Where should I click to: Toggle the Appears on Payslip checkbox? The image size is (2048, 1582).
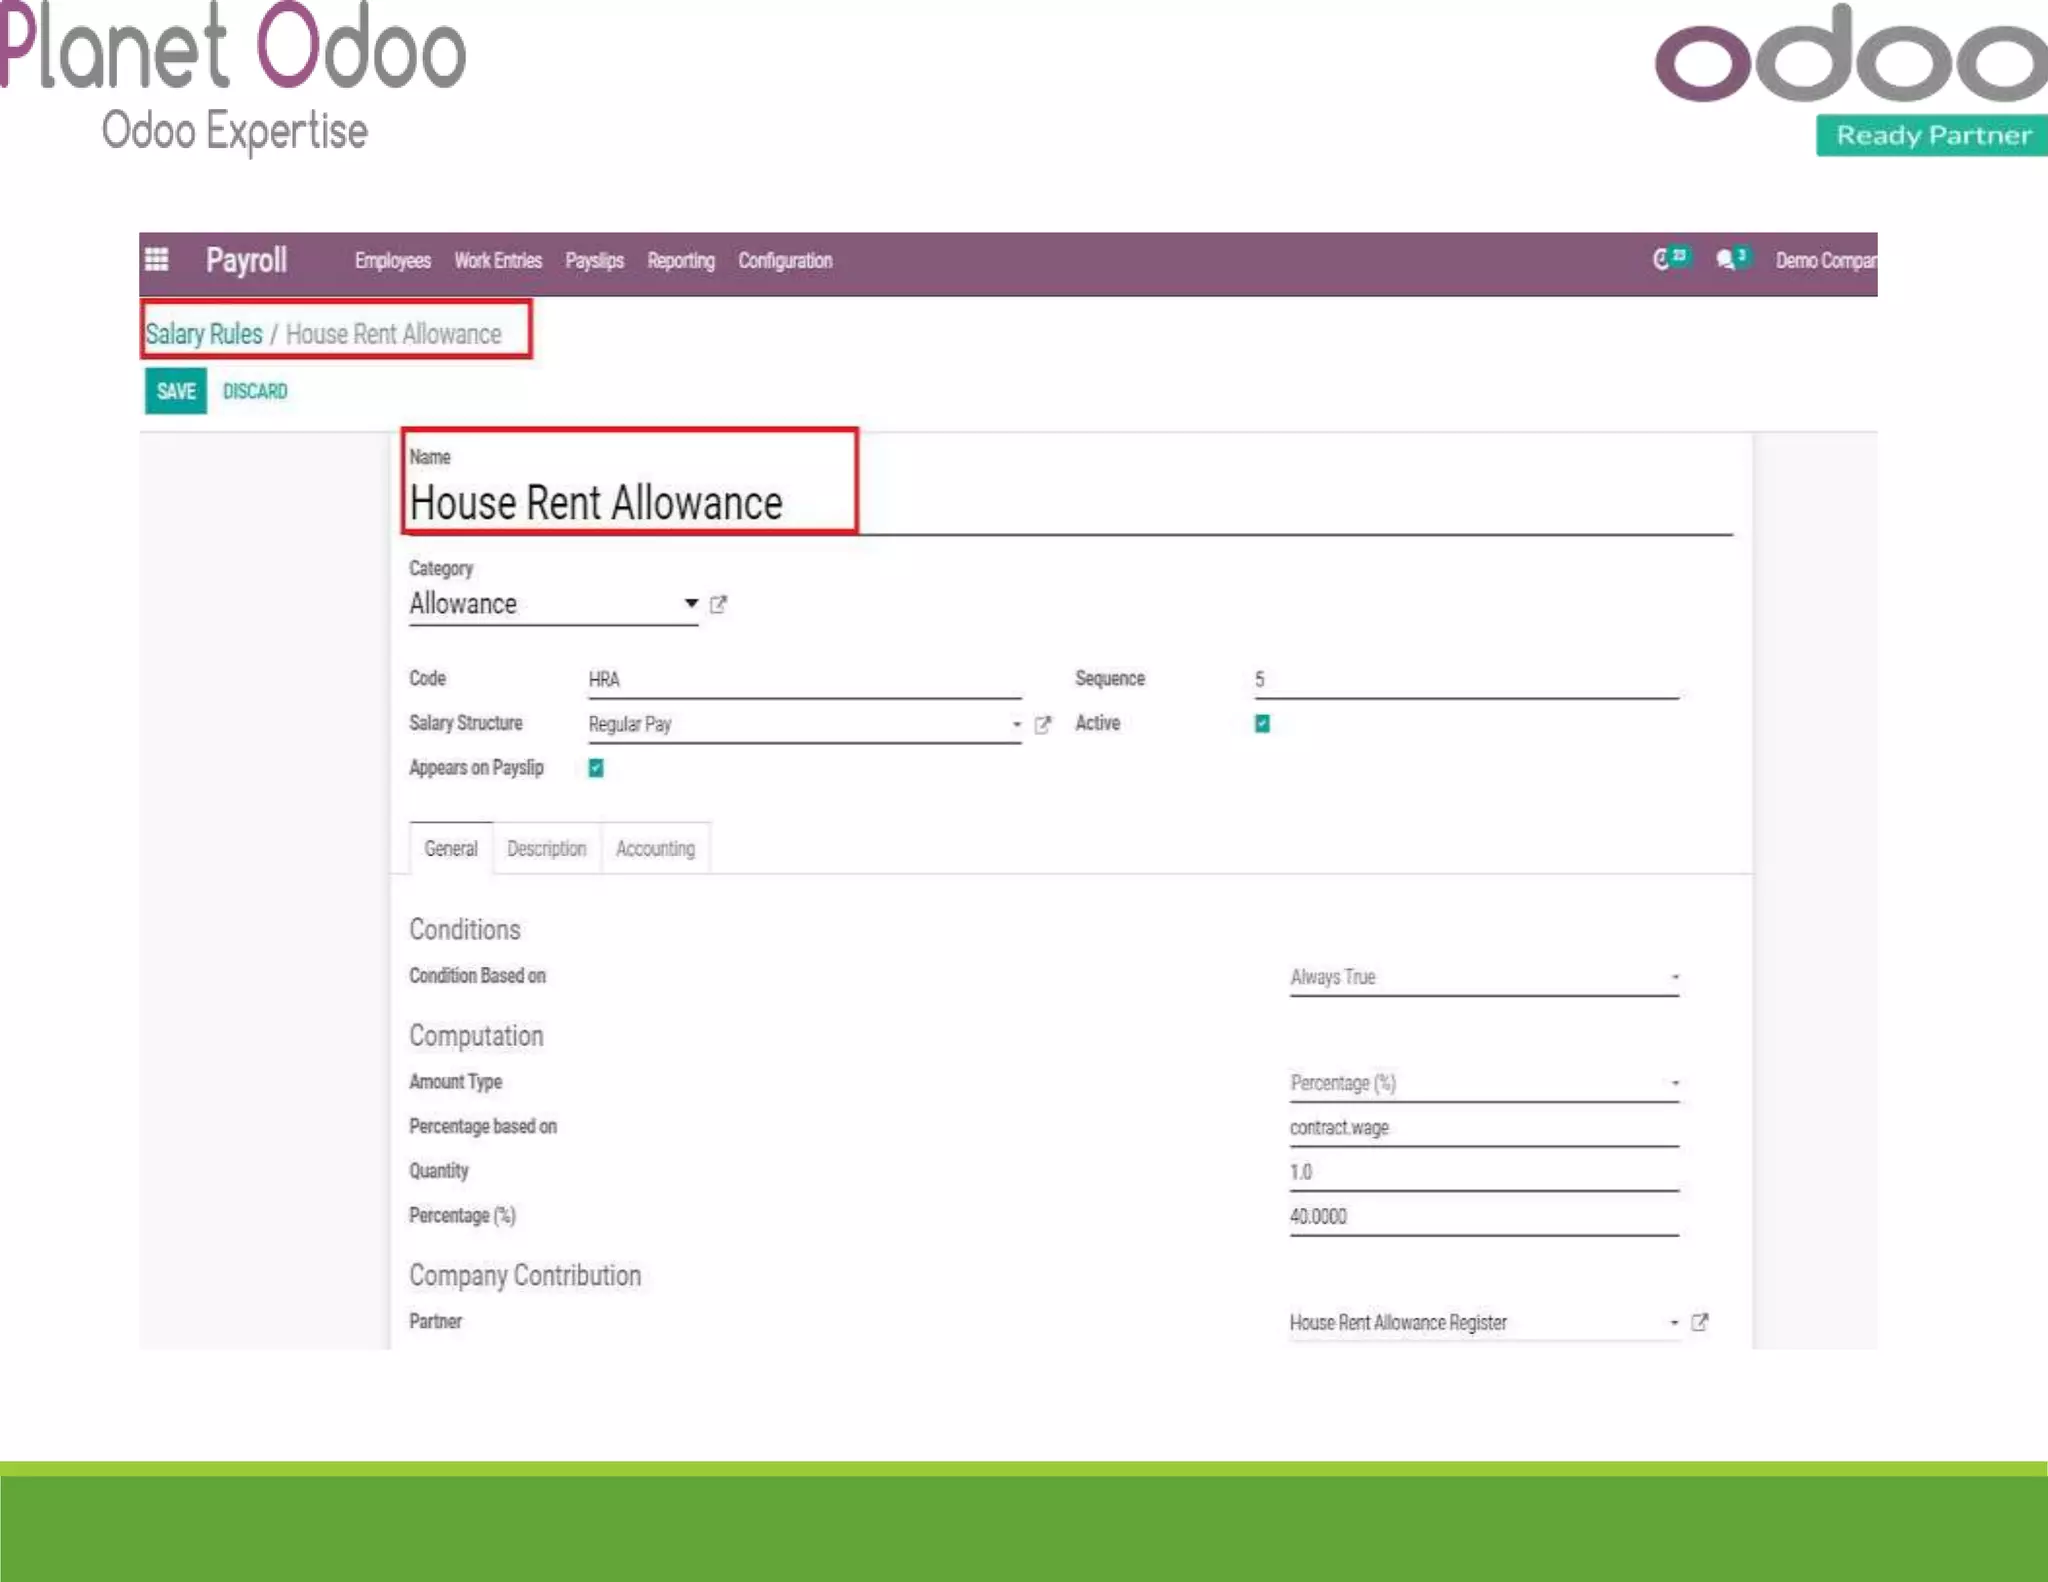click(596, 768)
